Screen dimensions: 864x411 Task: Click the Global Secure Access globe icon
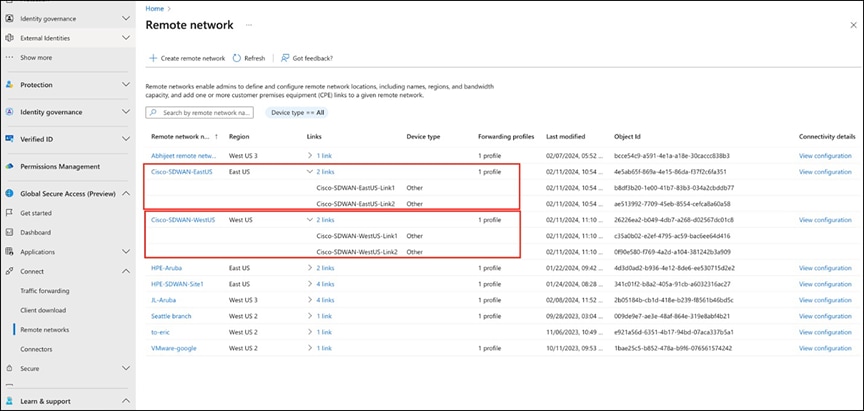click(x=9, y=194)
